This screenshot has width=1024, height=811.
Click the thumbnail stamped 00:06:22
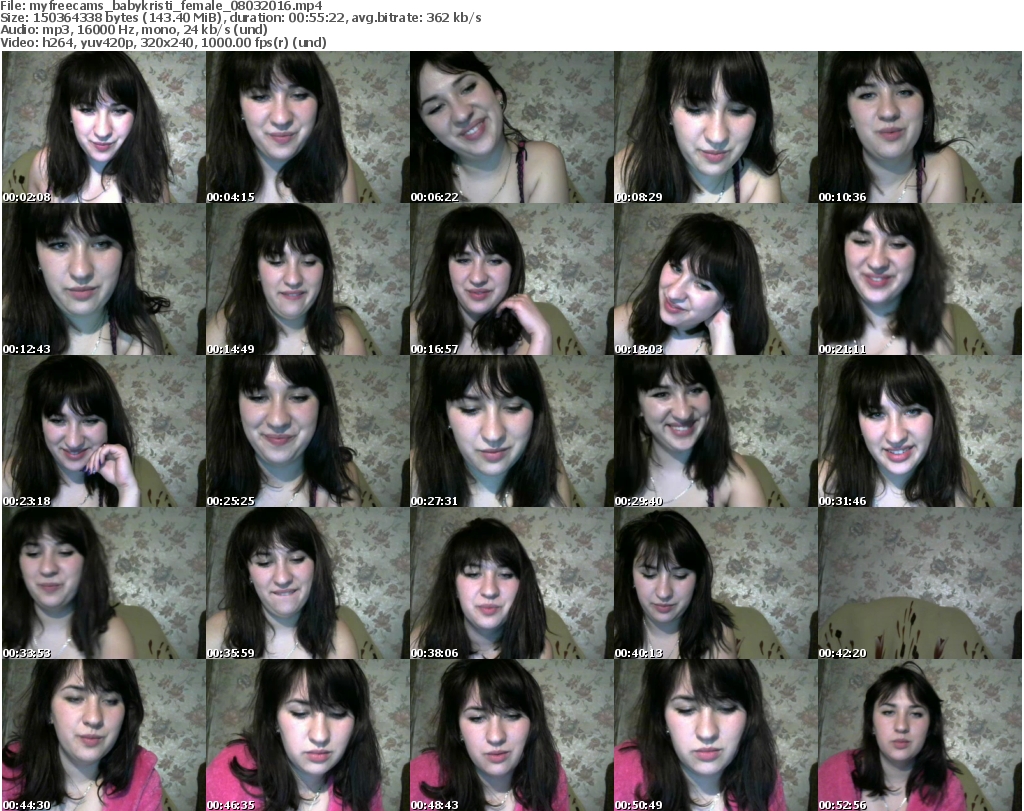pyautogui.click(x=511, y=127)
